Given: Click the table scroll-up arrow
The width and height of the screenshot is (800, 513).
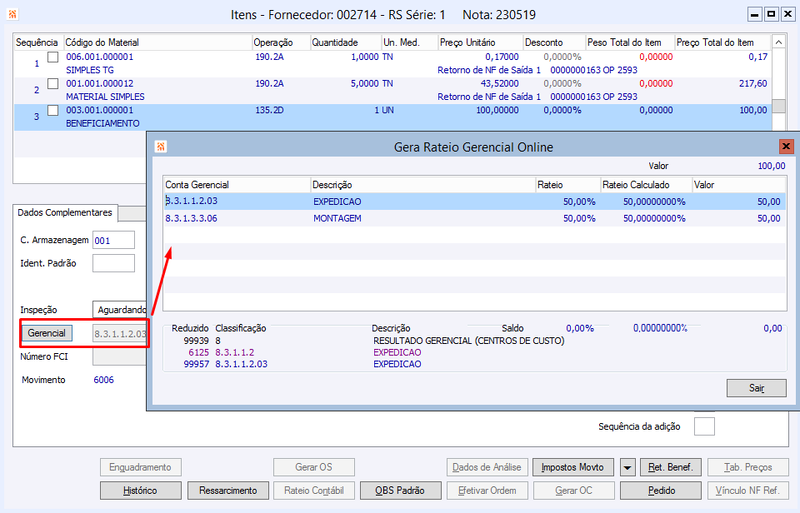Looking at the screenshot, I should coord(779,42).
